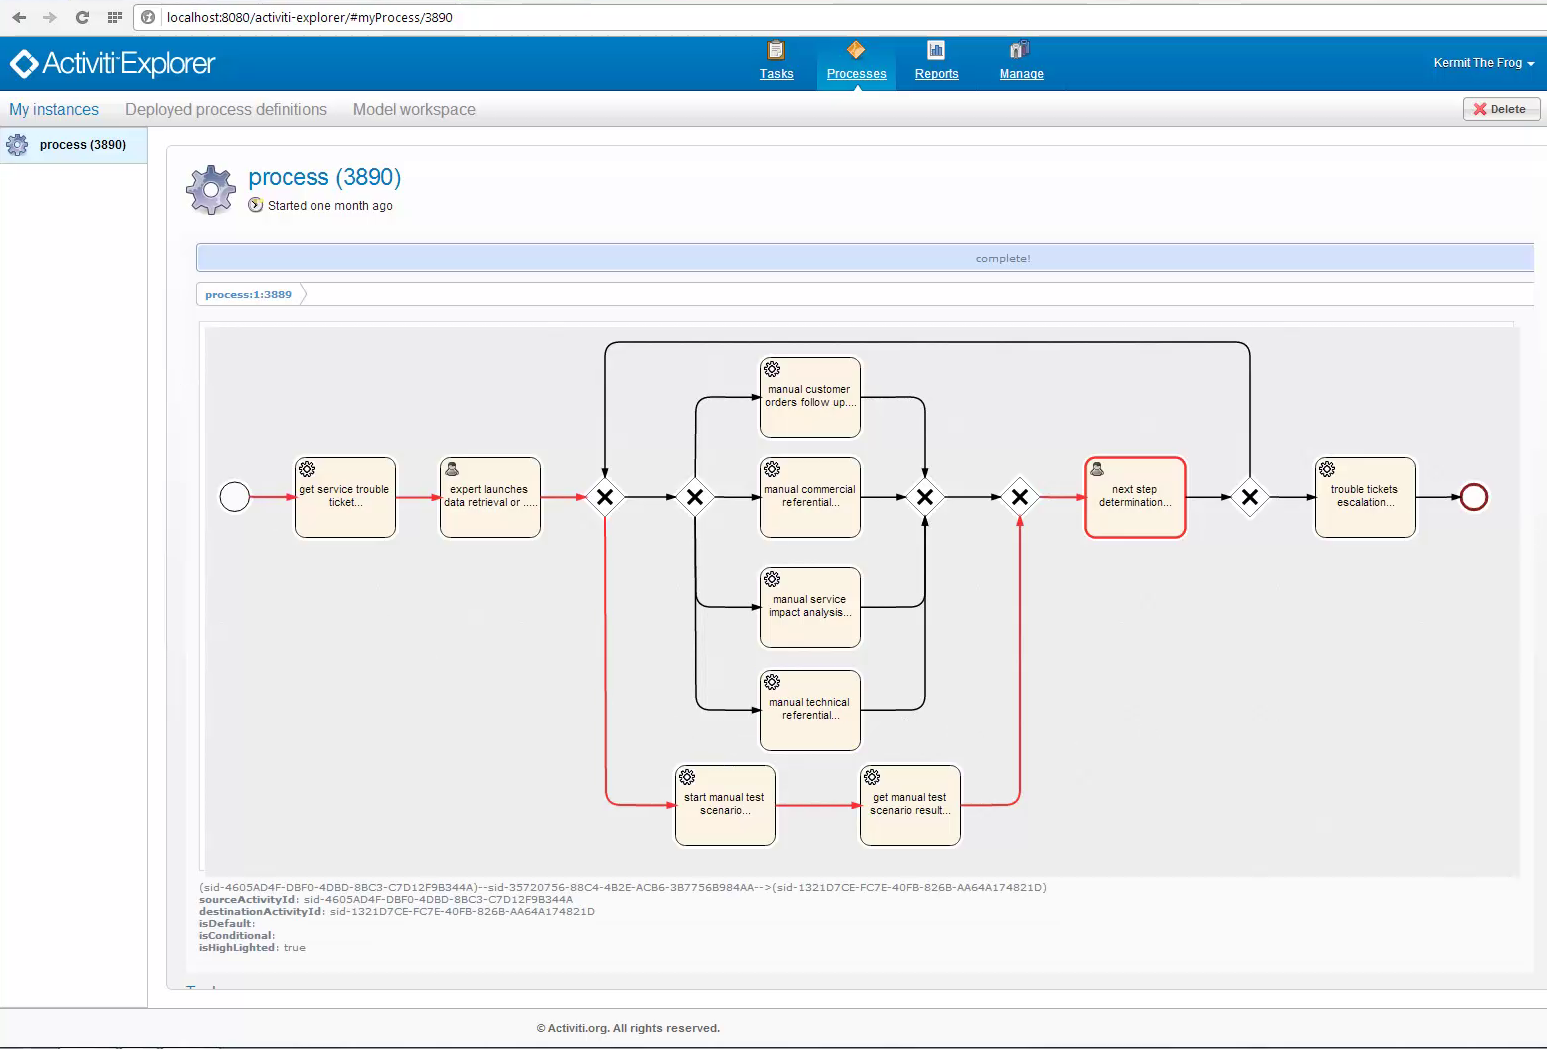Viewport: 1547px width, 1049px height.
Task: Switch to Deployed process definitions tab
Action: click(x=226, y=110)
